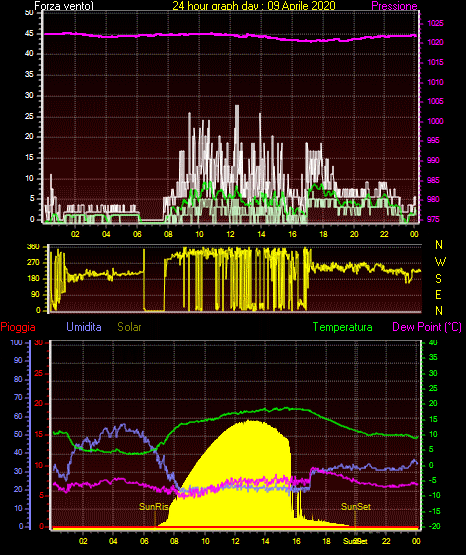Click the S compass direction label

tap(438, 279)
